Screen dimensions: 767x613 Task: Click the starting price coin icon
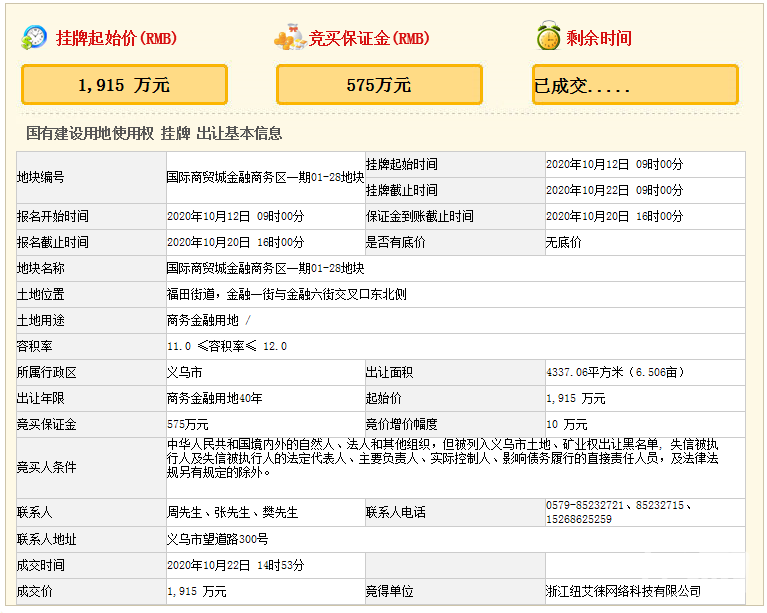33,38
